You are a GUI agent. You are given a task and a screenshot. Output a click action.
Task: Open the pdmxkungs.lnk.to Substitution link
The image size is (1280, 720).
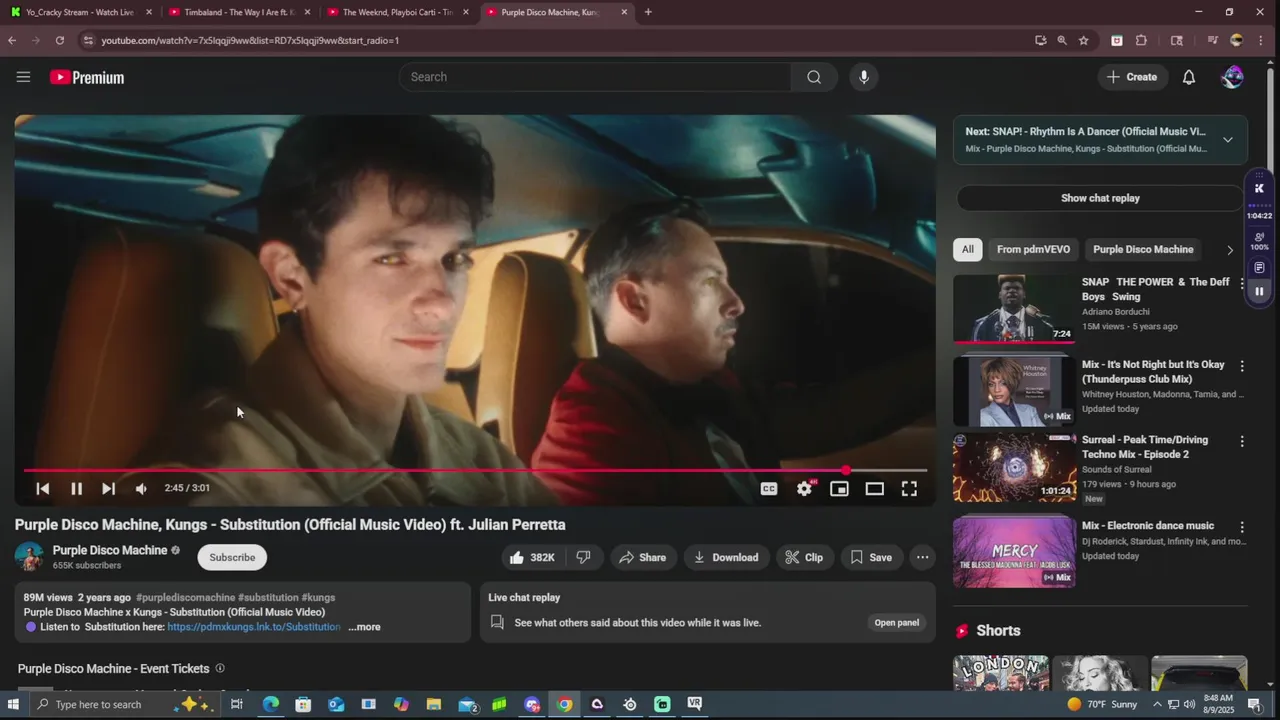254,627
